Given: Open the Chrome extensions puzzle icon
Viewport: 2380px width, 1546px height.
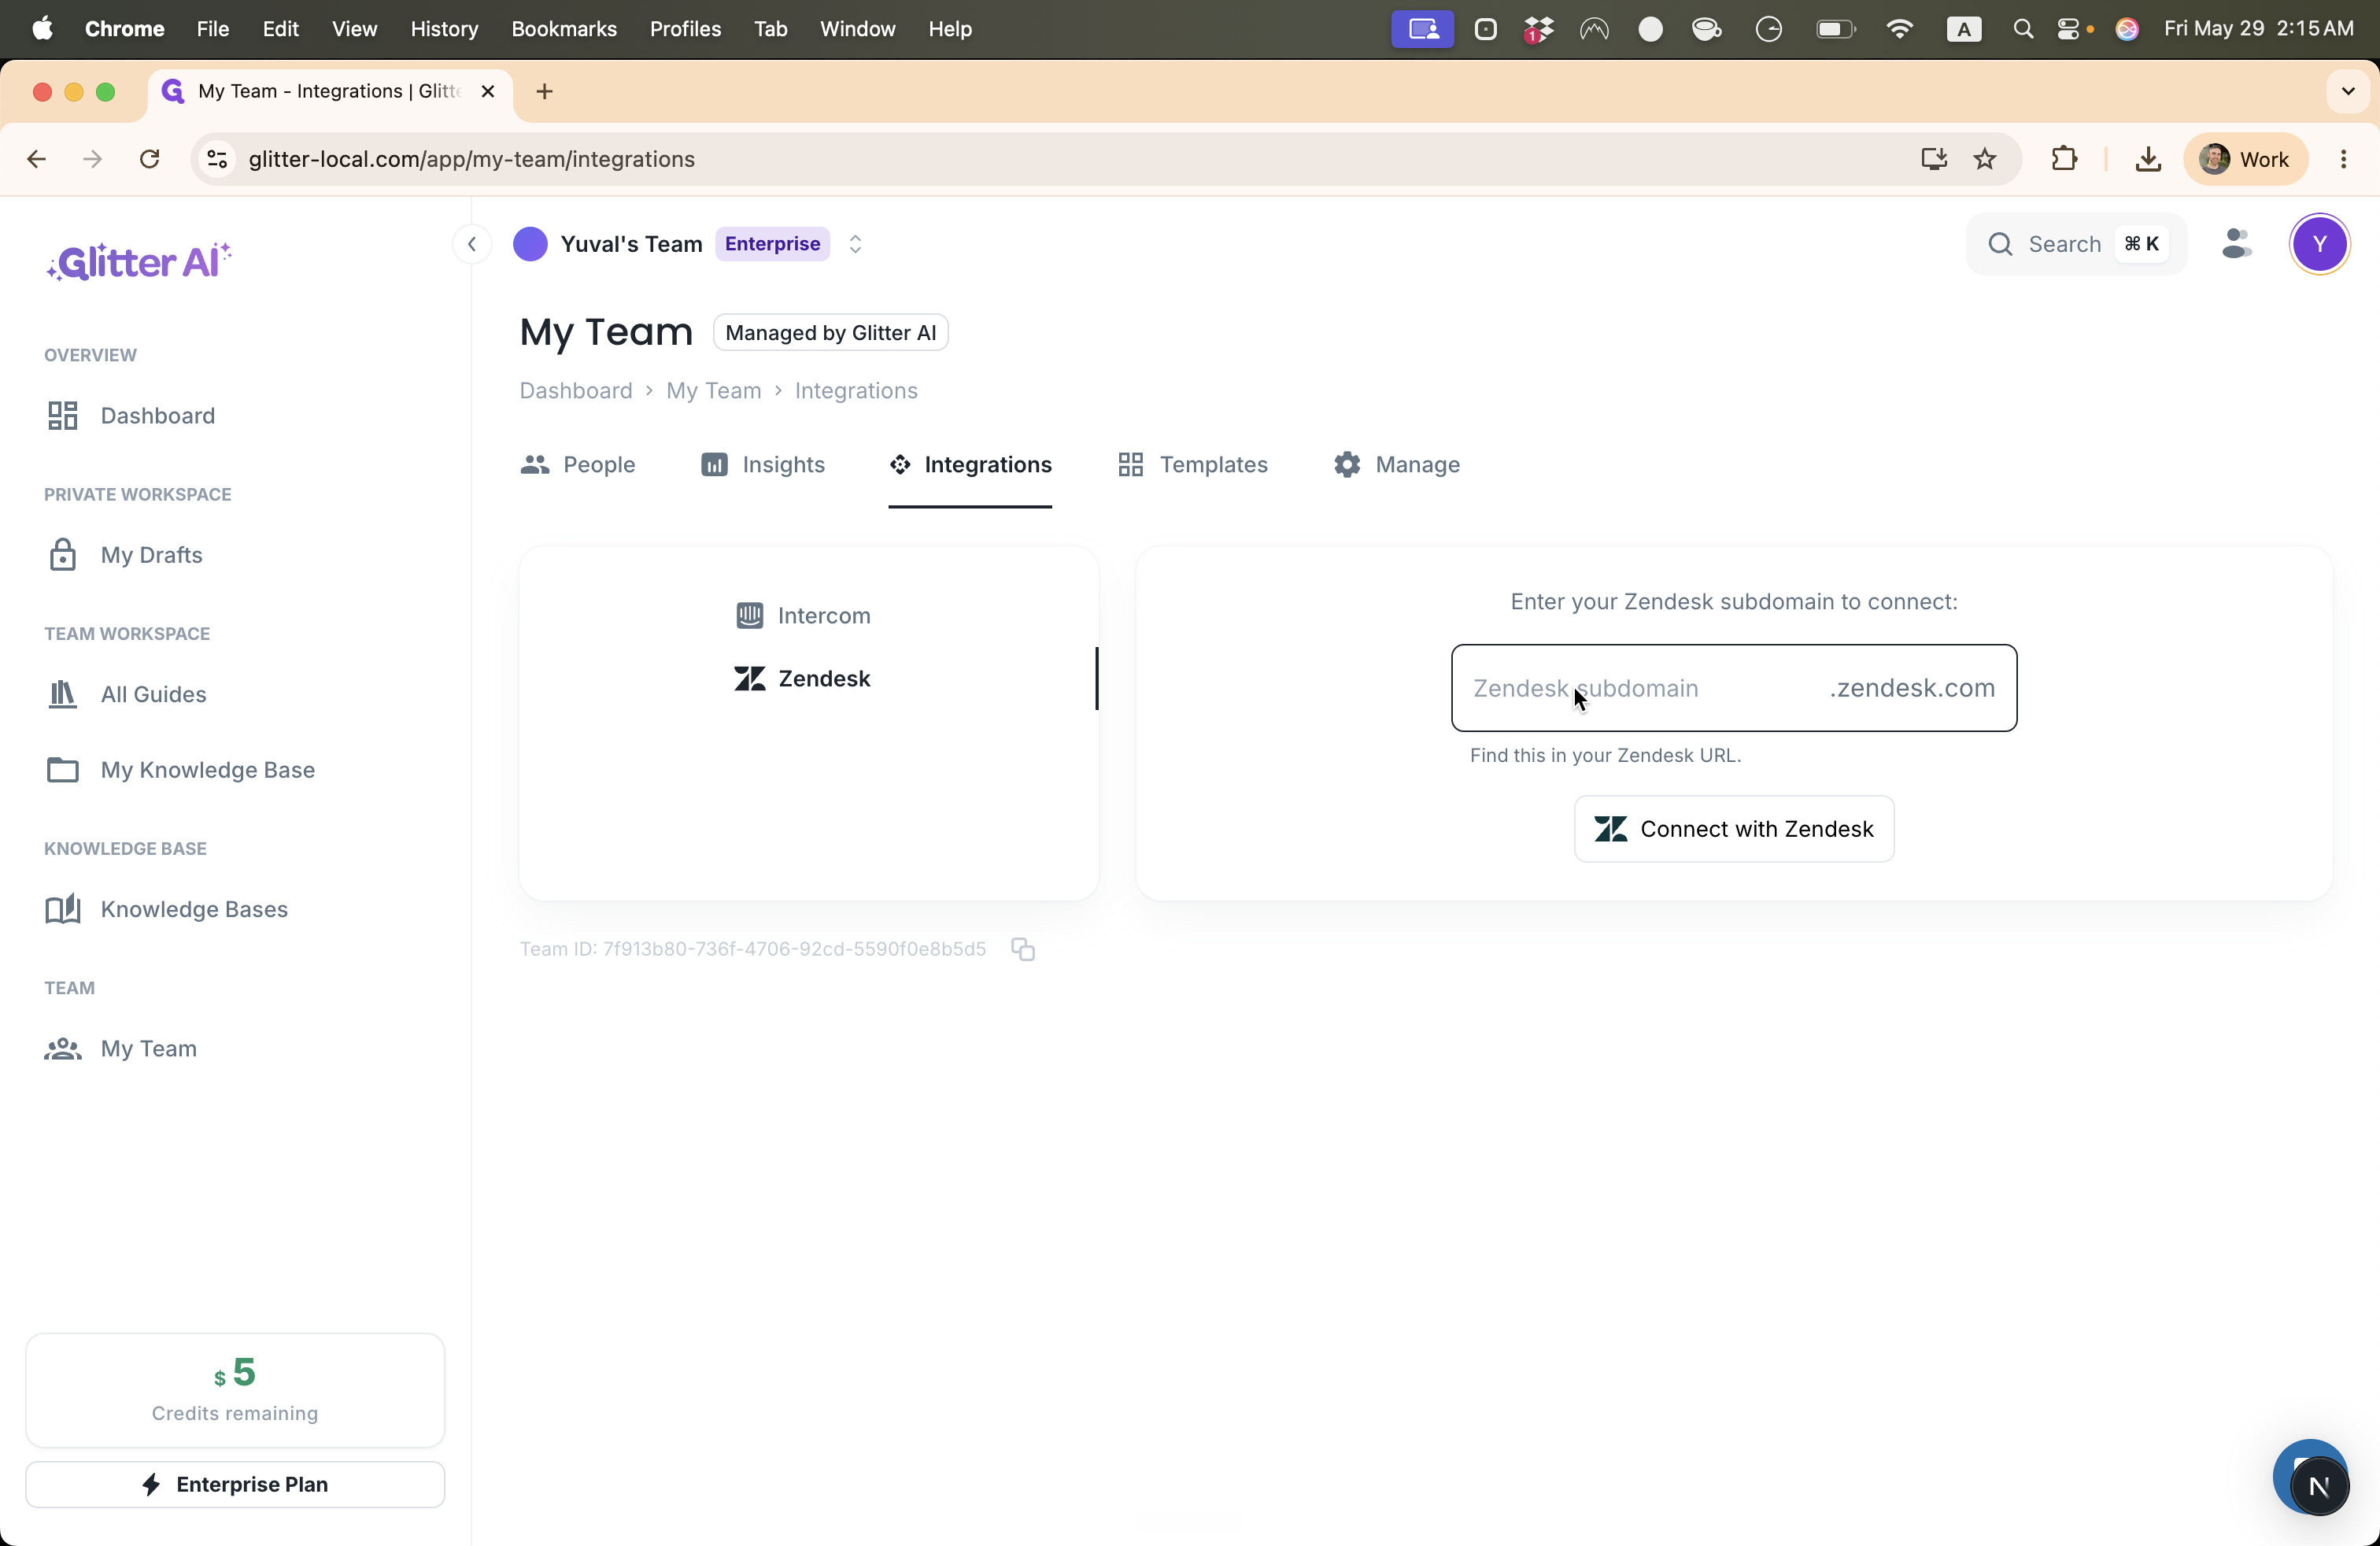Looking at the screenshot, I should click(2064, 159).
